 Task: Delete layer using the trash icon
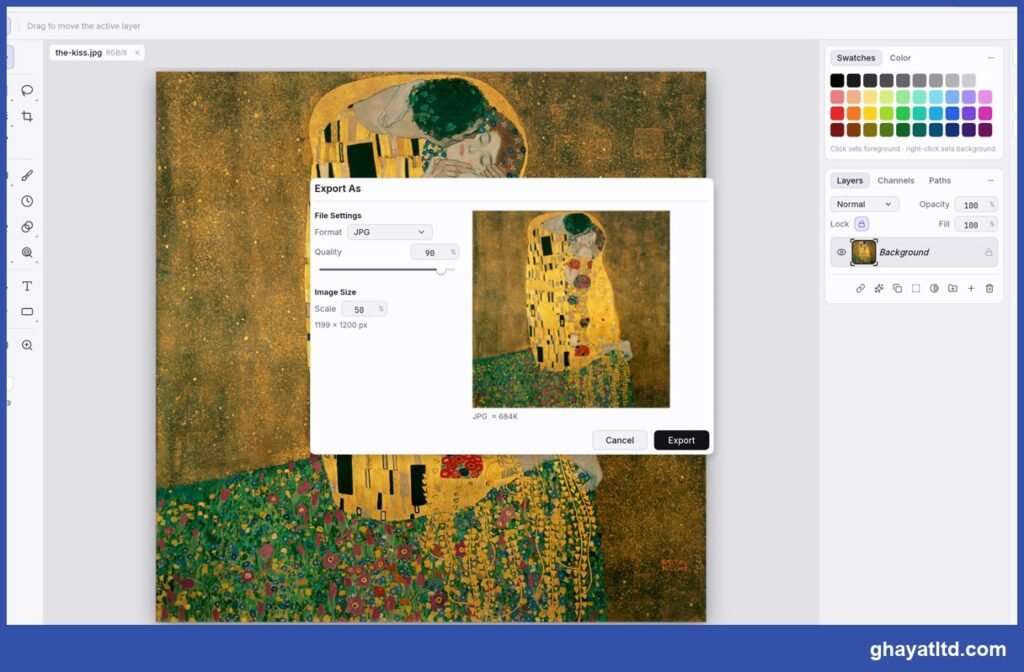click(989, 288)
